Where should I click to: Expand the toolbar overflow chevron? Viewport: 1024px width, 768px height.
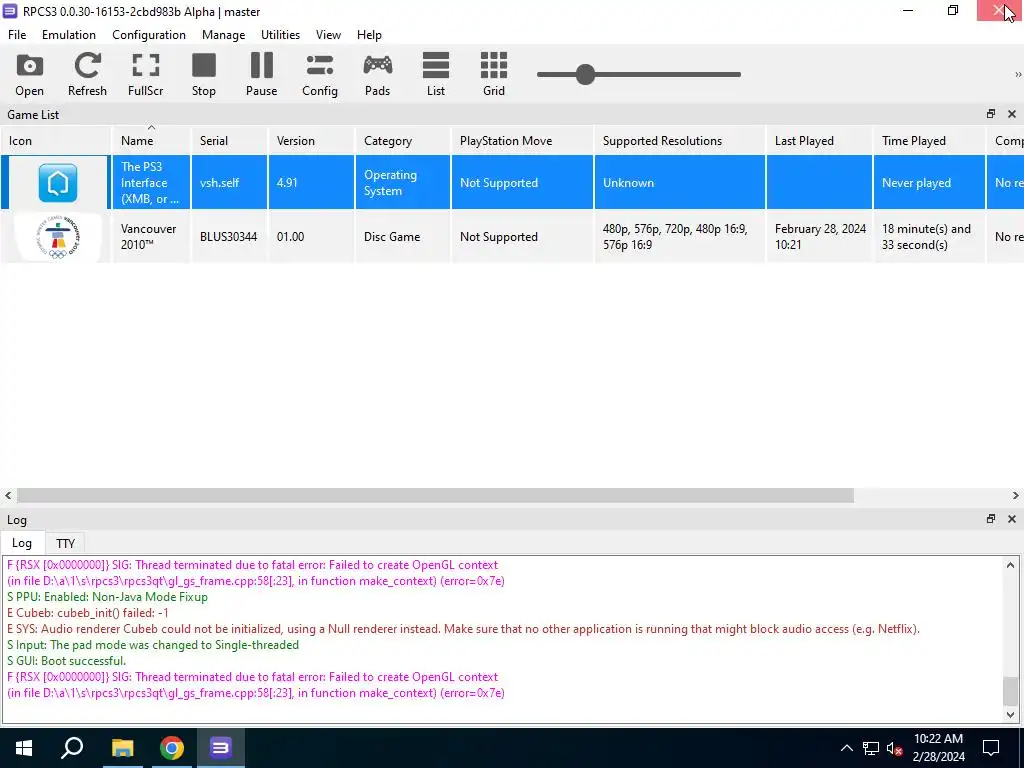point(1017,74)
